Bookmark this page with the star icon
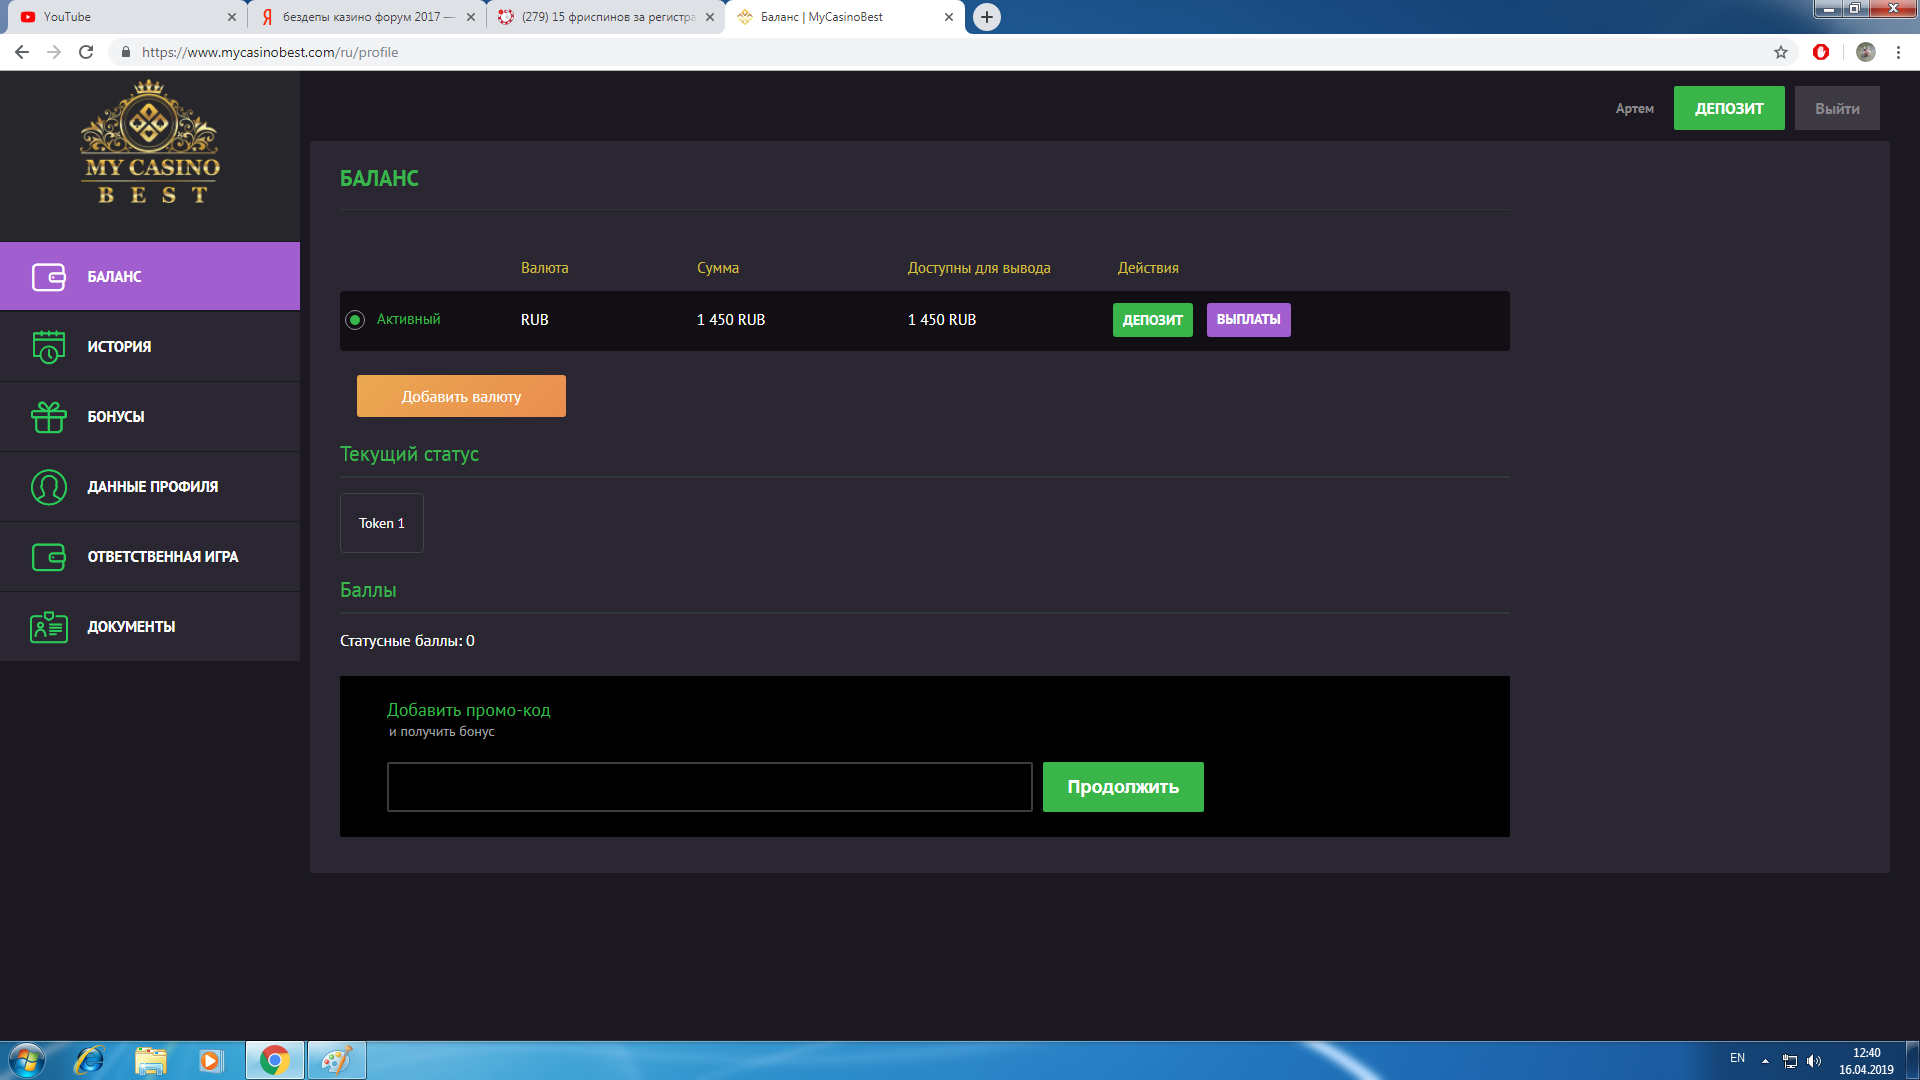1920x1080 pixels. [x=1781, y=52]
